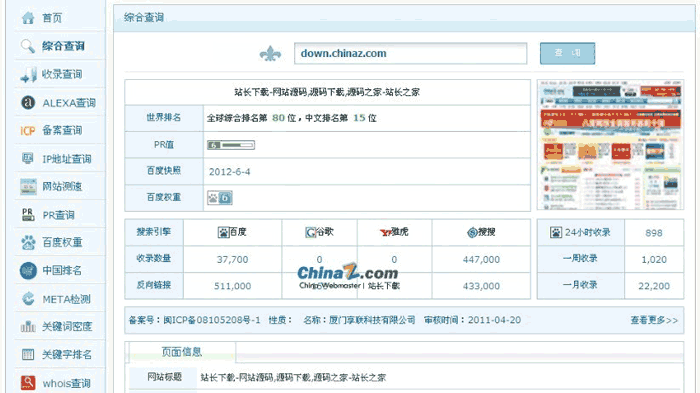Open 关键词密度 link in sidebar
The height and width of the screenshot is (393, 700).
click(67, 326)
